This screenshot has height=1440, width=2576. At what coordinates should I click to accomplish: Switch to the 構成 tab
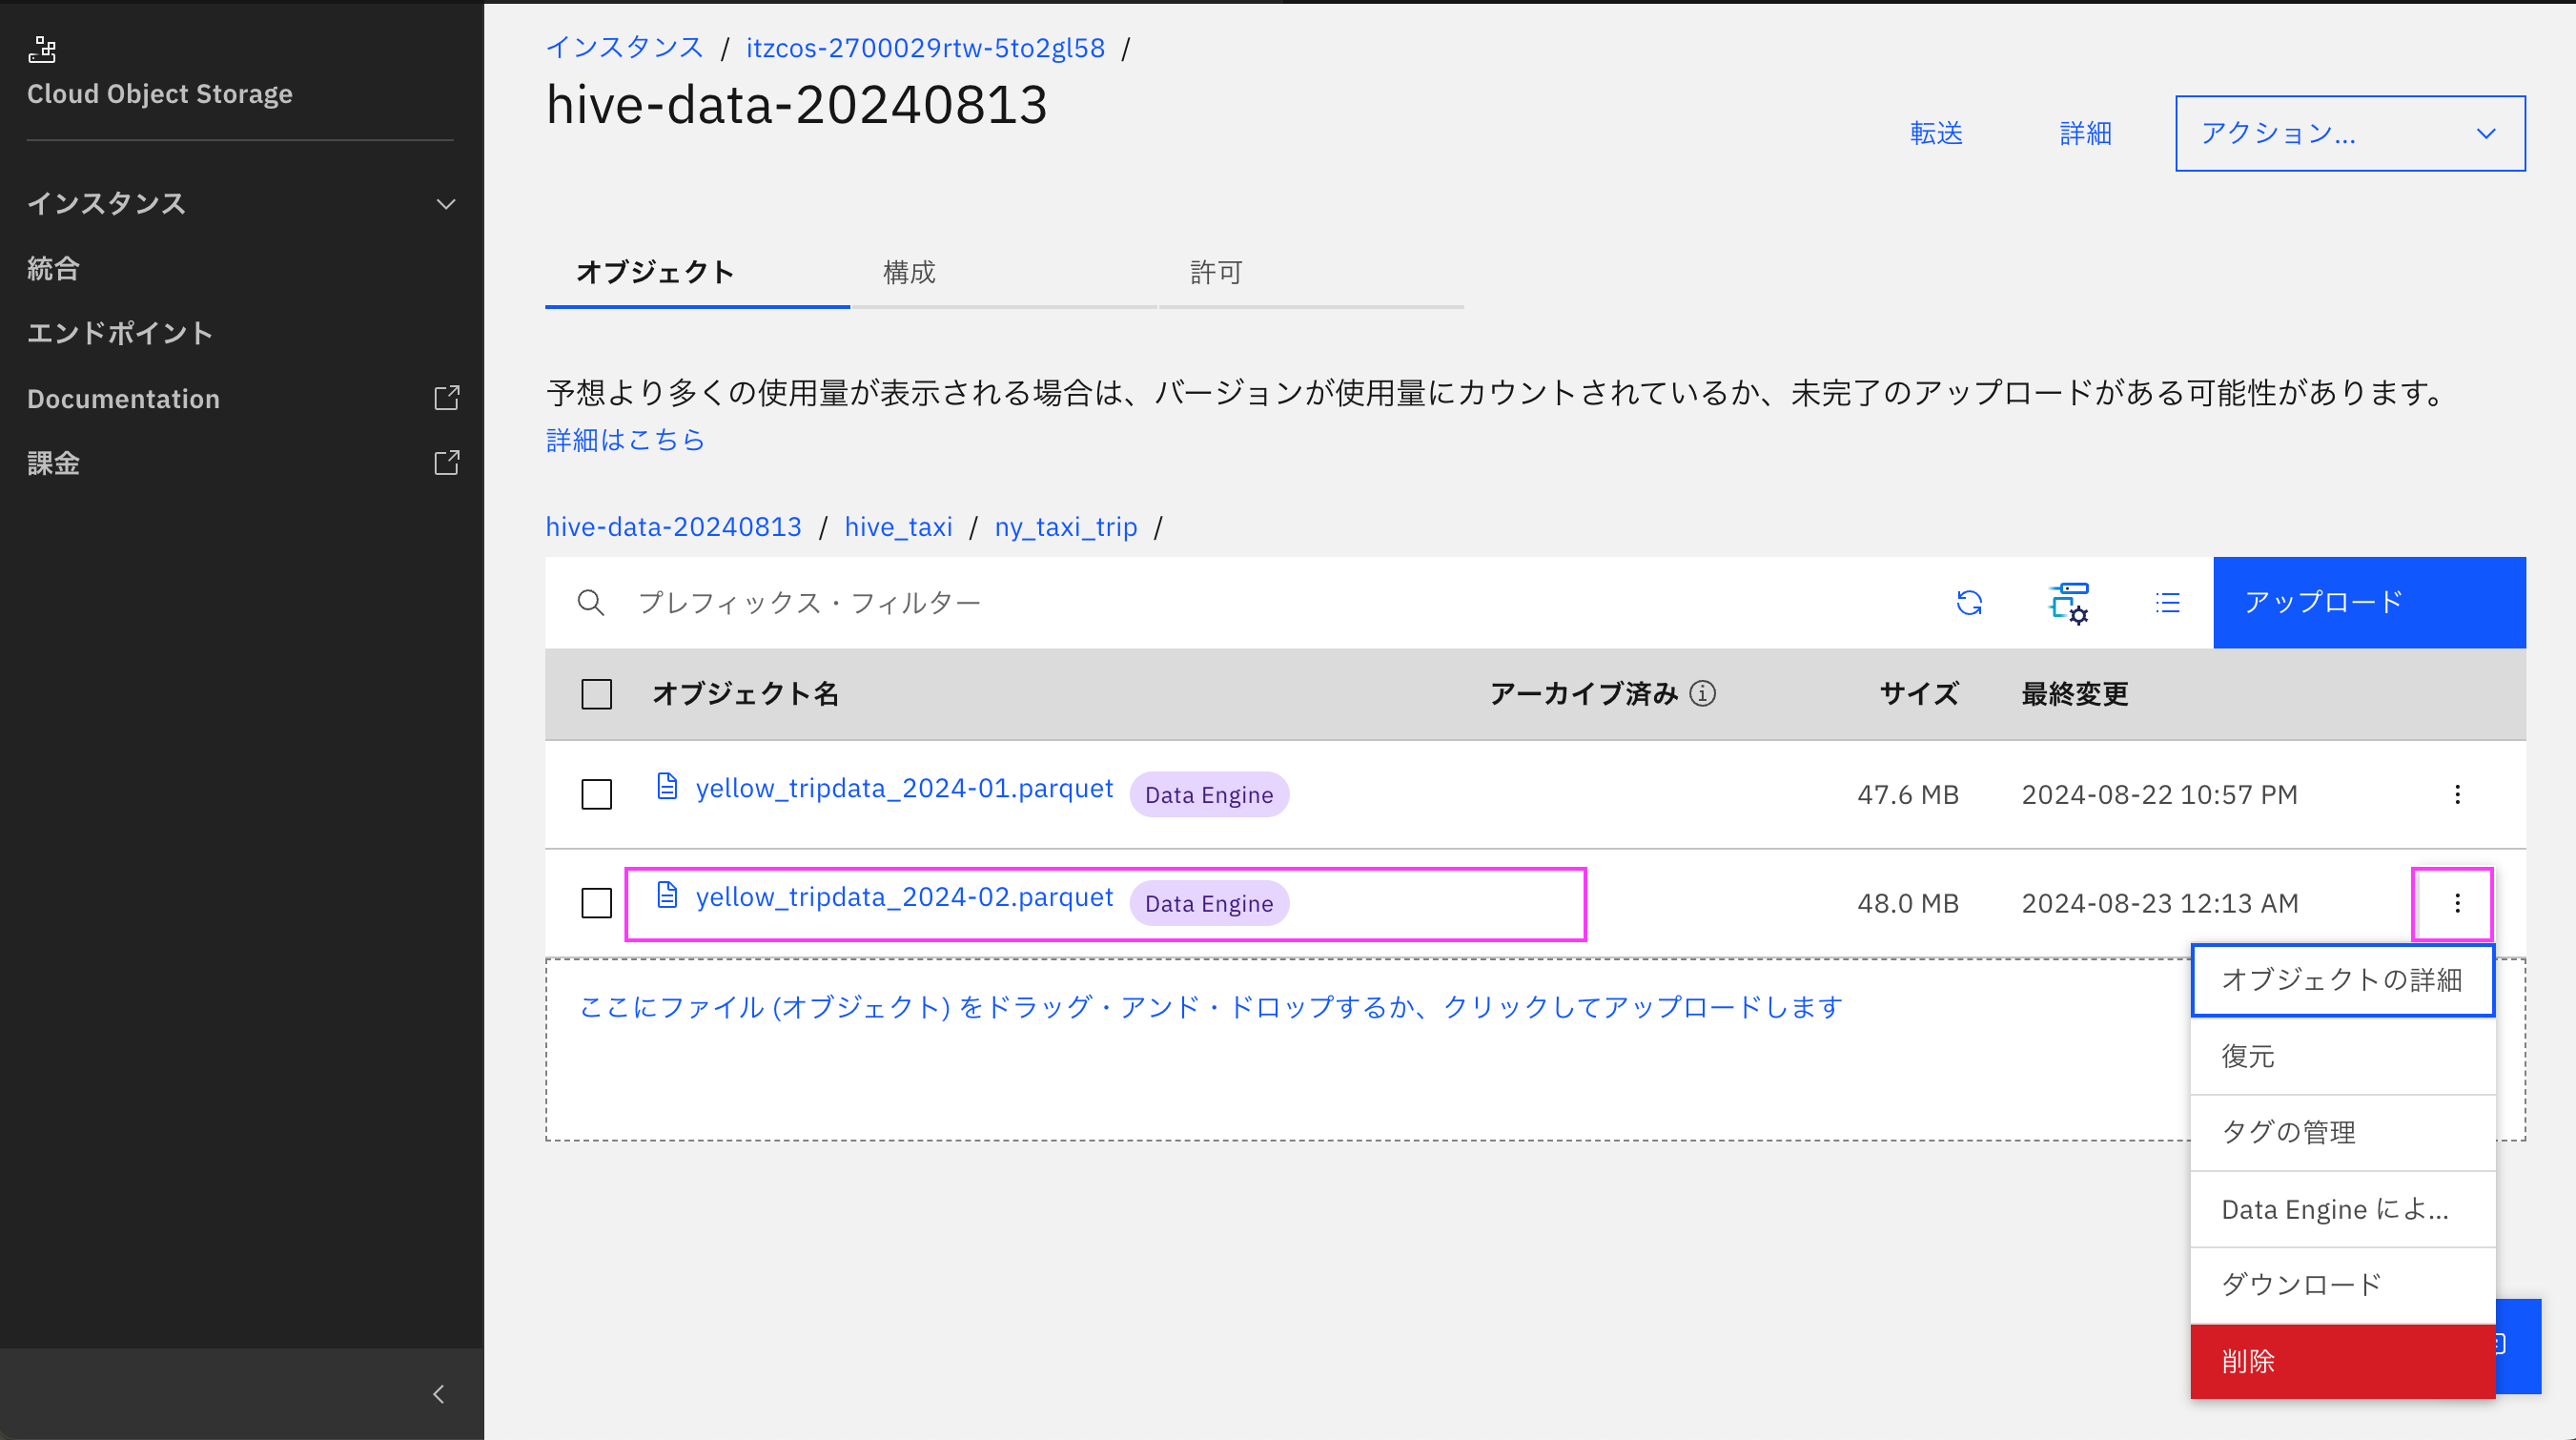click(908, 272)
